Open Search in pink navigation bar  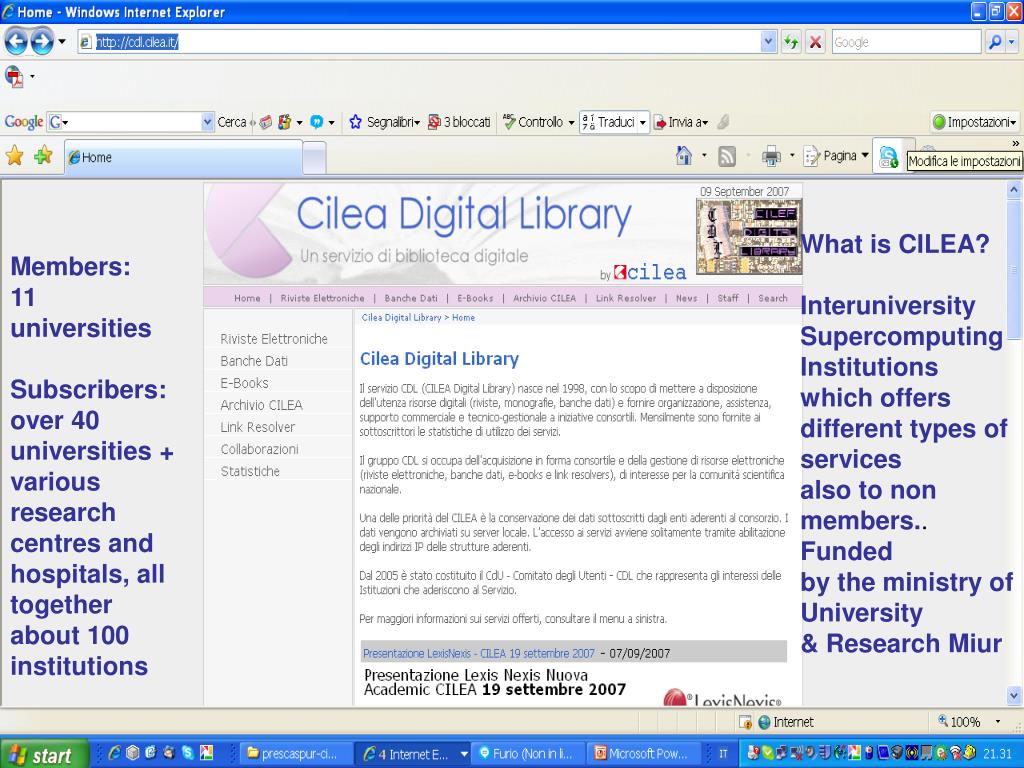coord(773,298)
